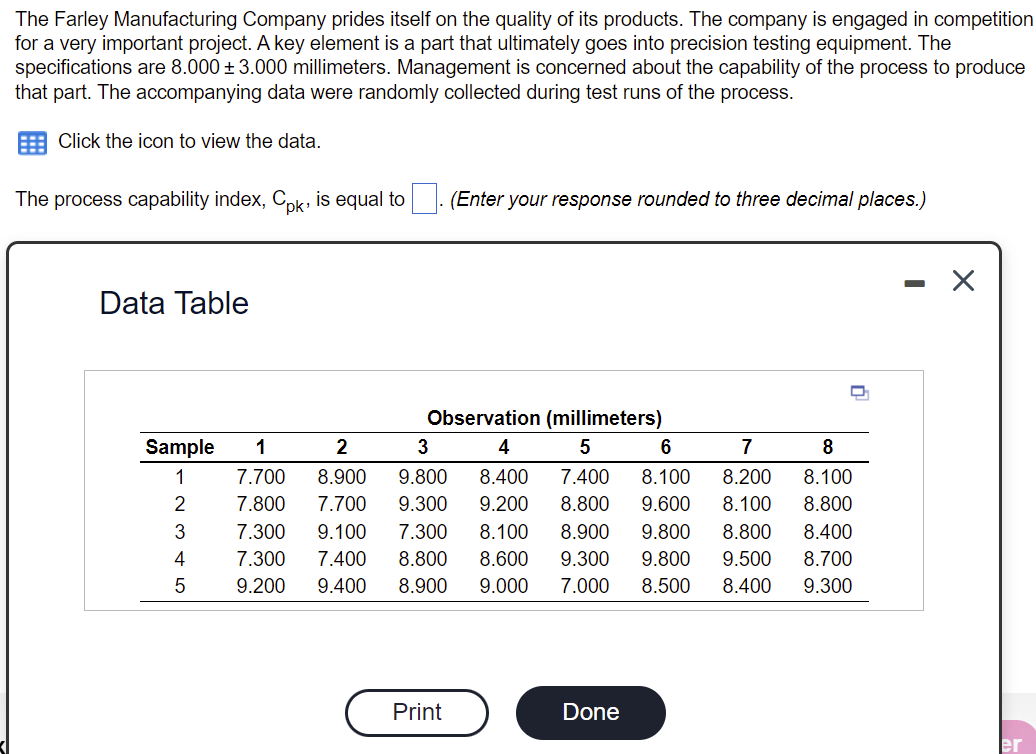The width and height of the screenshot is (1036, 754).
Task: Click the Done button
Action: [590, 712]
